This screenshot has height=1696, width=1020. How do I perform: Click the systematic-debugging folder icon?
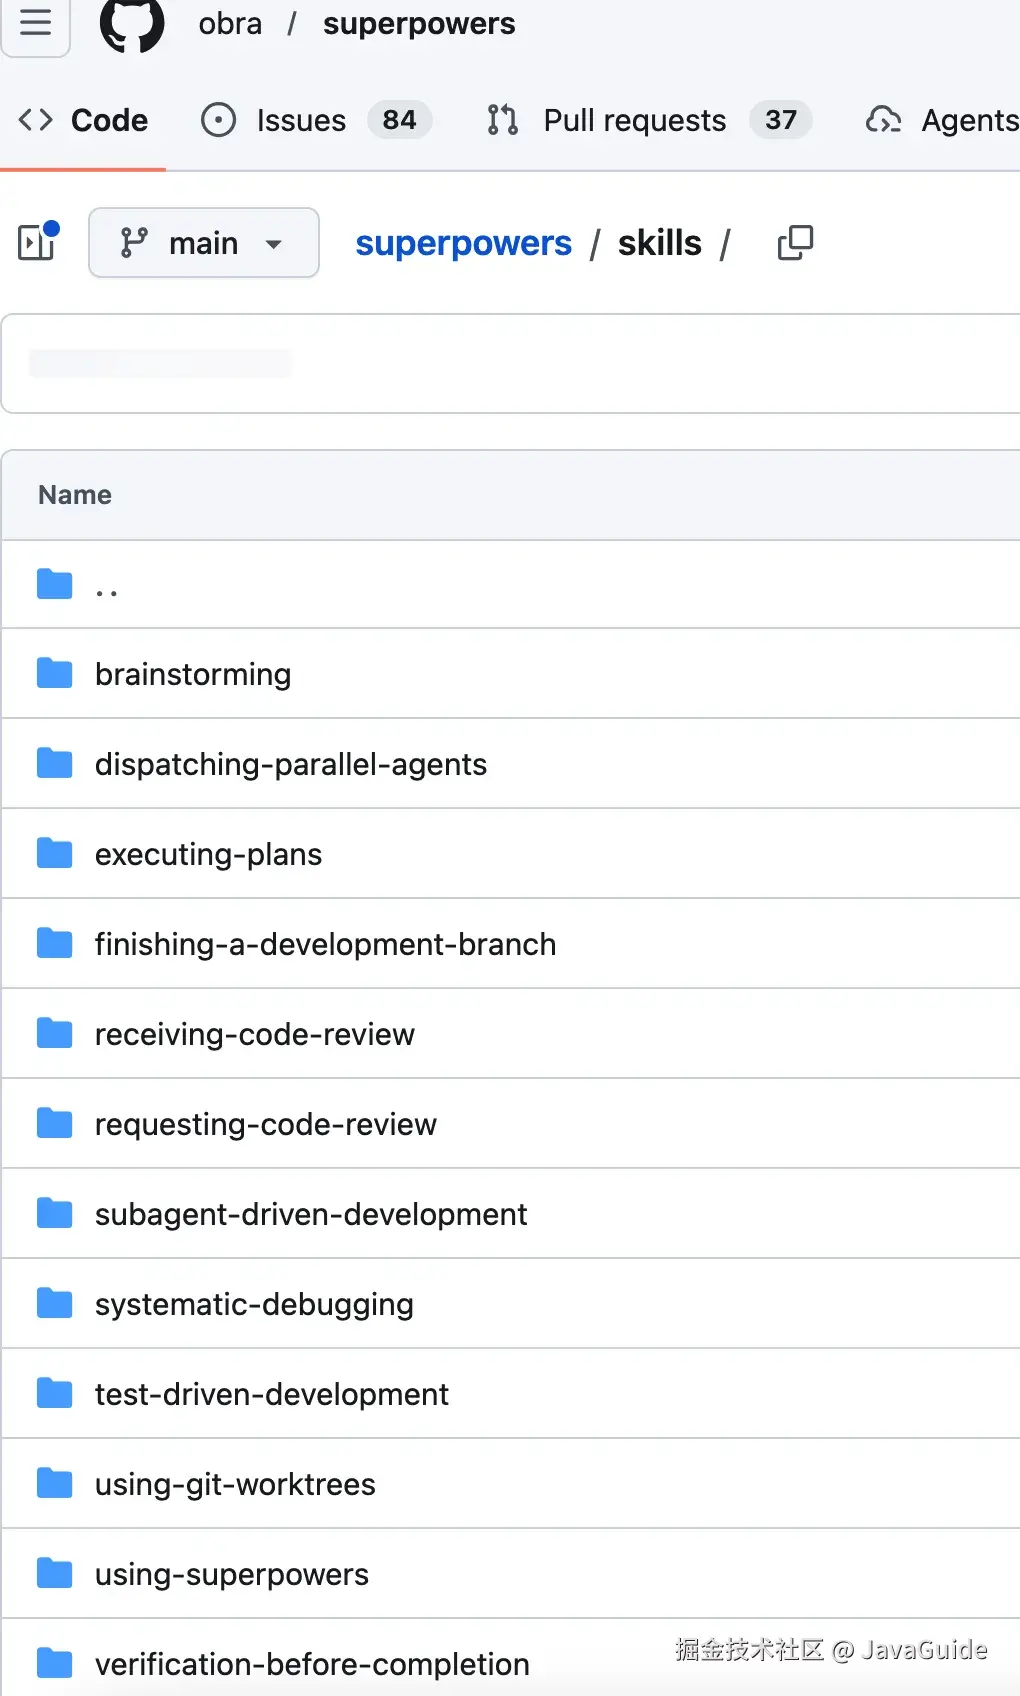[x=54, y=1304]
